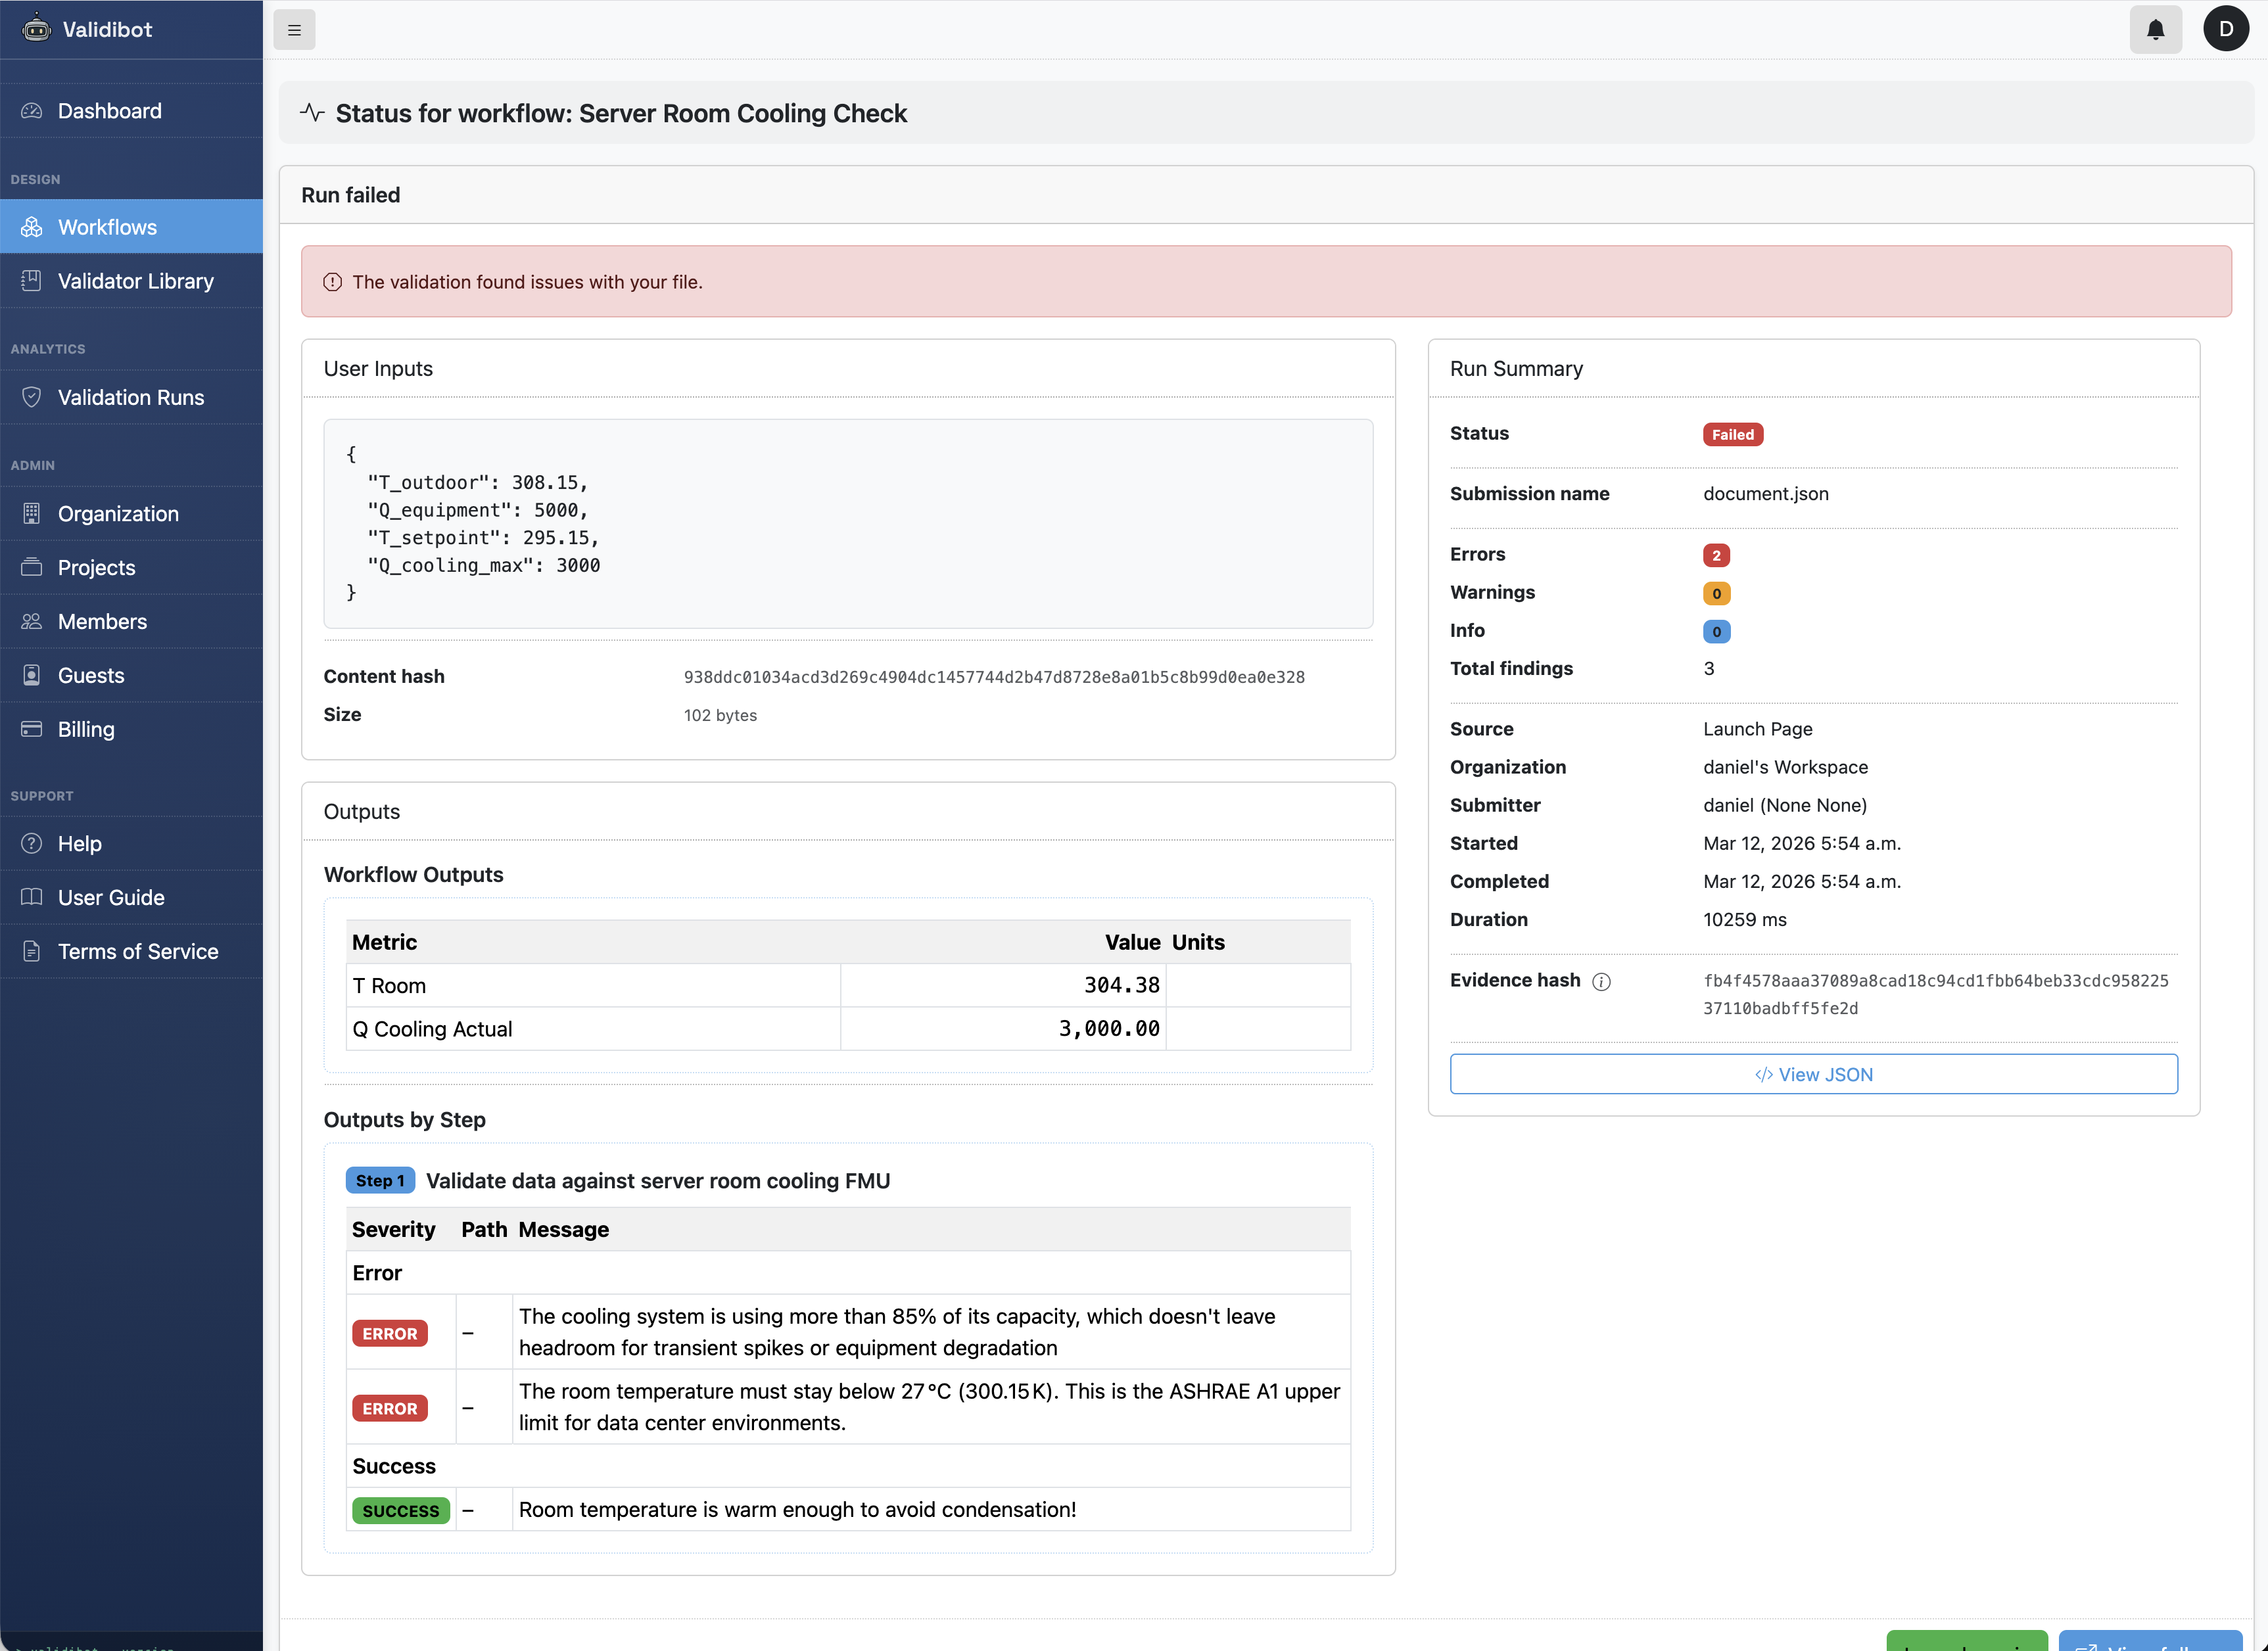Open Terms of Service
The image size is (2268, 1651).
coord(138,951)
